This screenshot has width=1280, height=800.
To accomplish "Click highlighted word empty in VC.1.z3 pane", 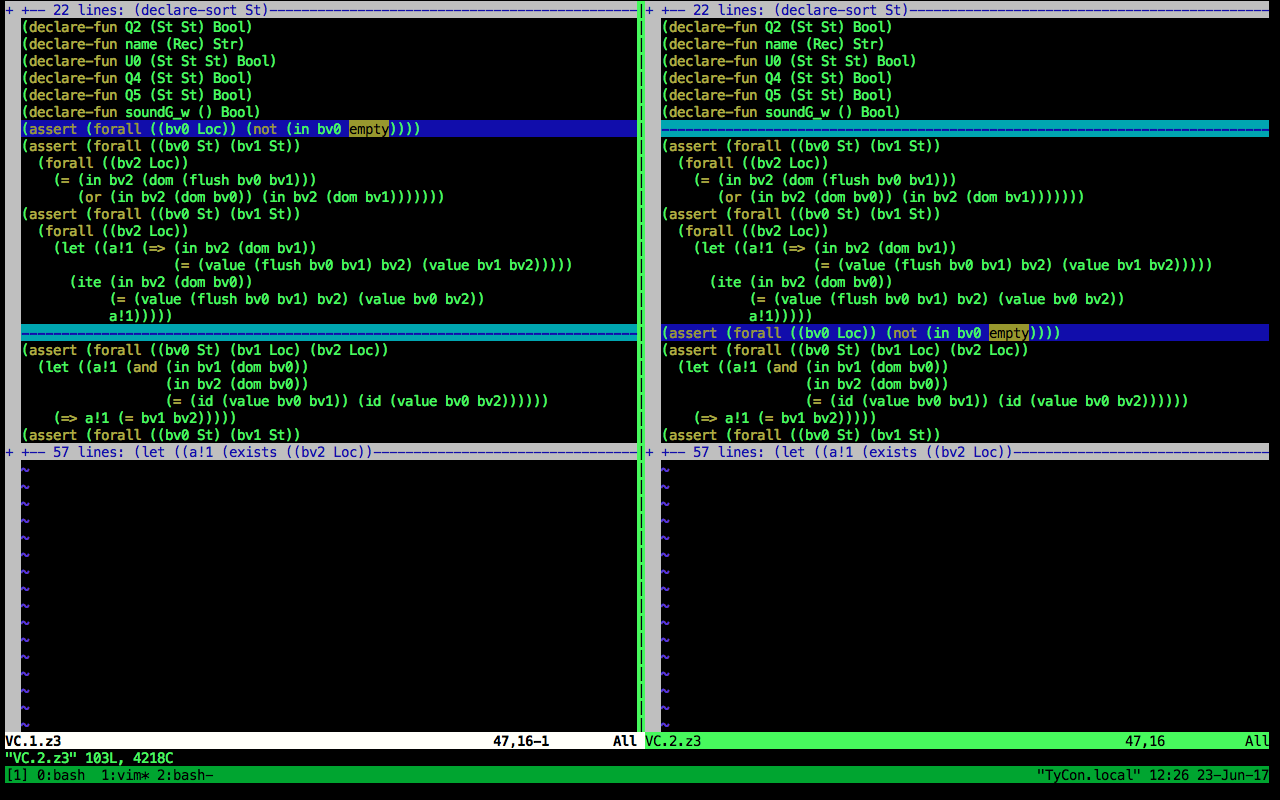I will point(369,129).
